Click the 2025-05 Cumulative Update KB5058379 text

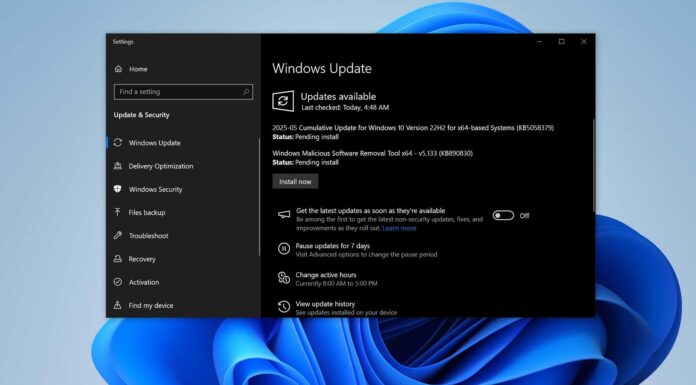(413, 128)
